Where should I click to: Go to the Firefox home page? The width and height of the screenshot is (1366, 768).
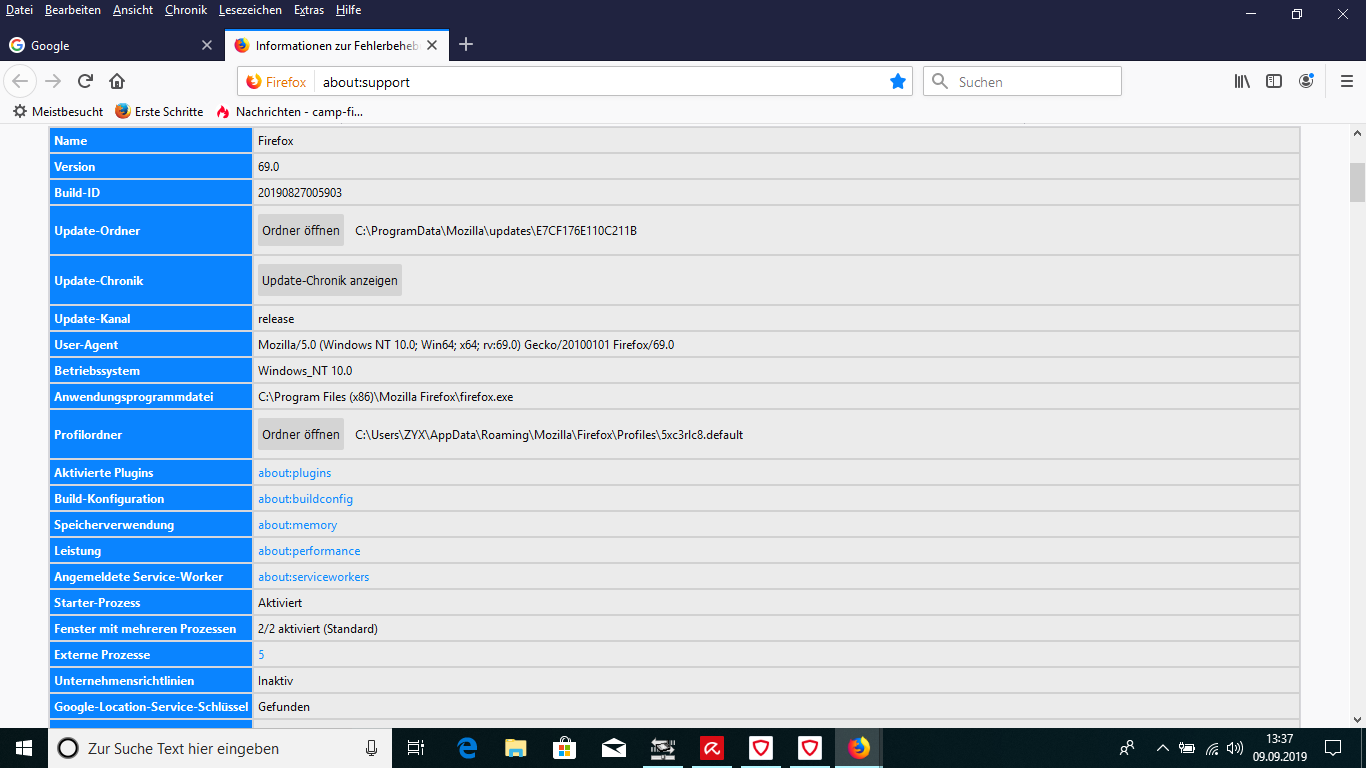[117, 81]
